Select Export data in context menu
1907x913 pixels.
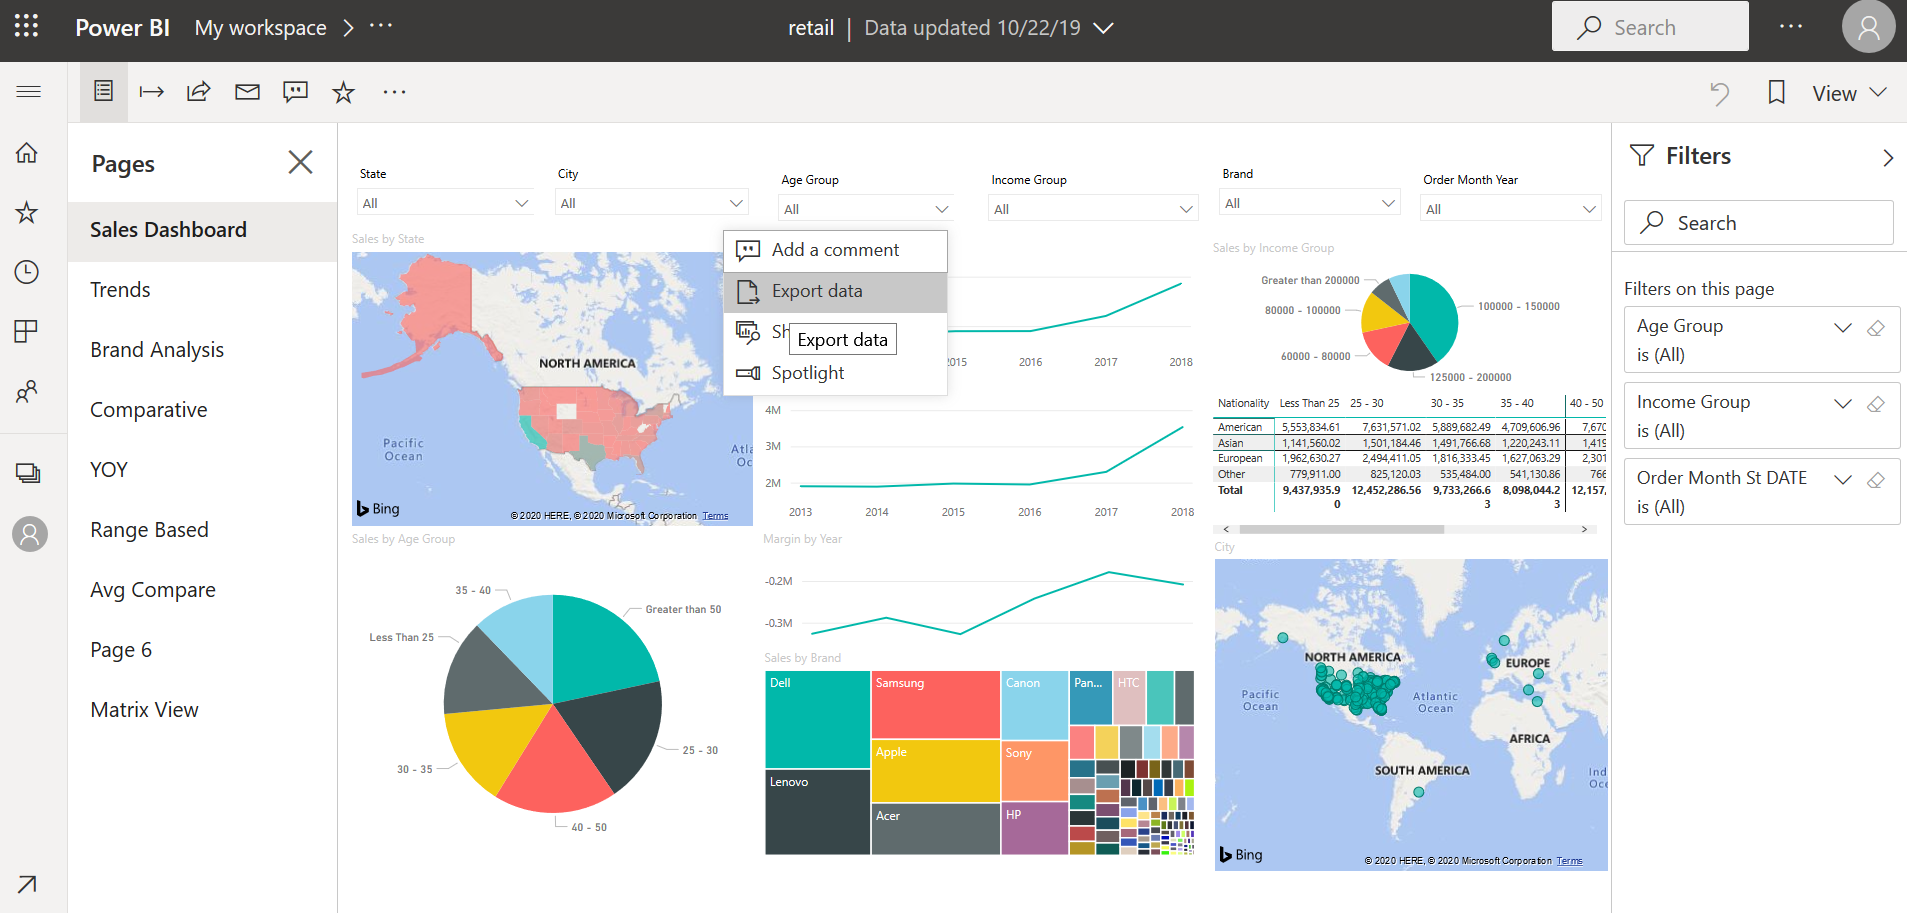pyautogui.click(x=835, y=291)
